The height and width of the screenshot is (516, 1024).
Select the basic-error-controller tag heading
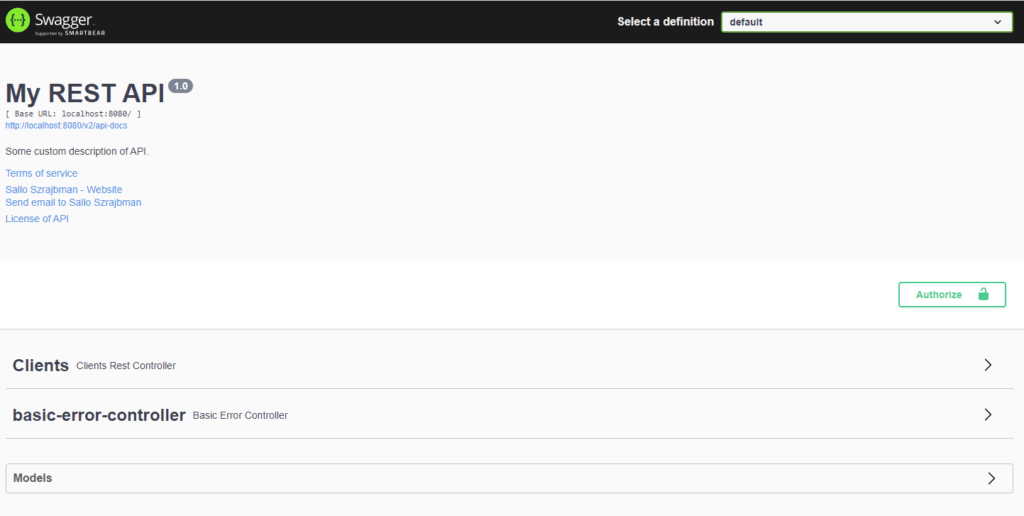point(99,415)
